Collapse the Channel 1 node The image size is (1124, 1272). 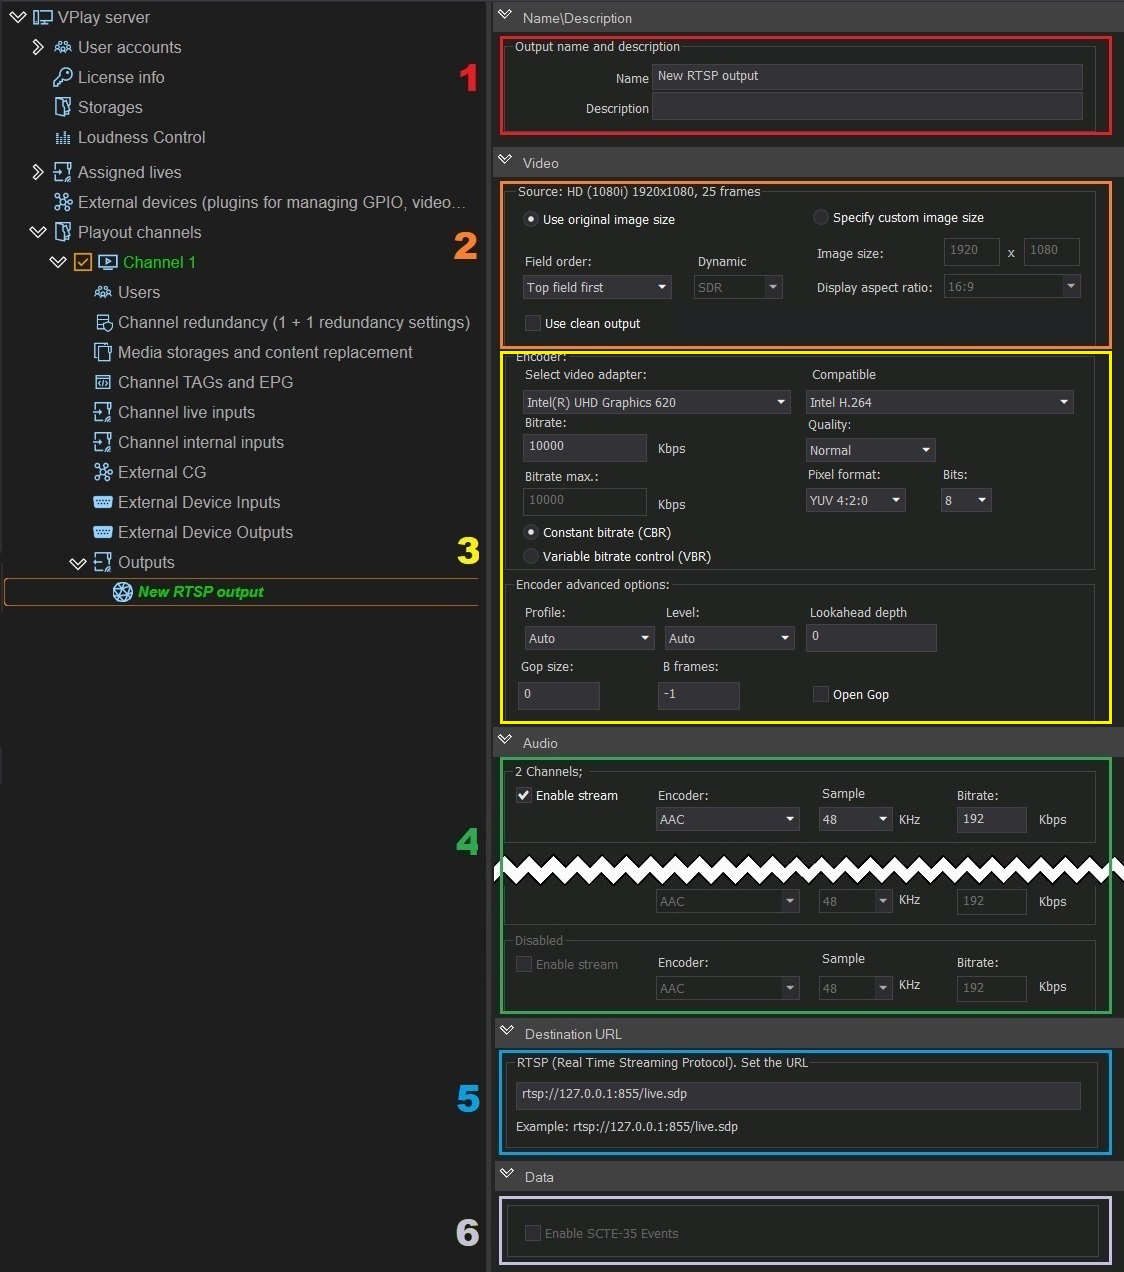(58, 262)
